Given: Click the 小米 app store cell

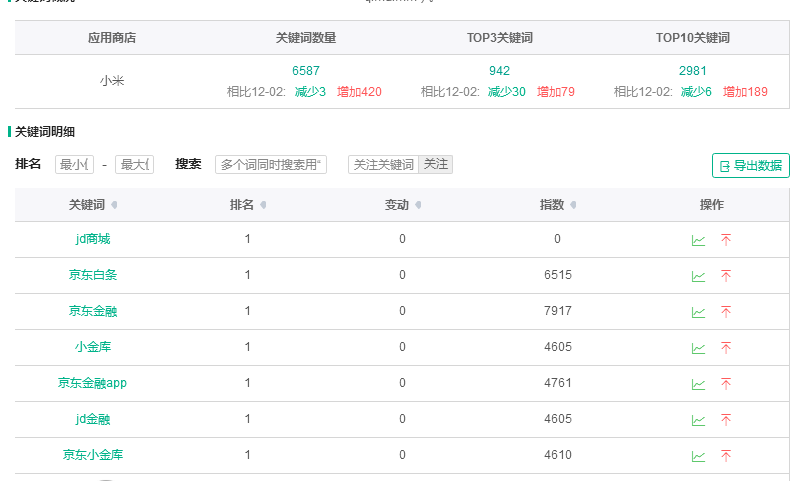Looking at the screenshot, I should [x=112, y=81].
